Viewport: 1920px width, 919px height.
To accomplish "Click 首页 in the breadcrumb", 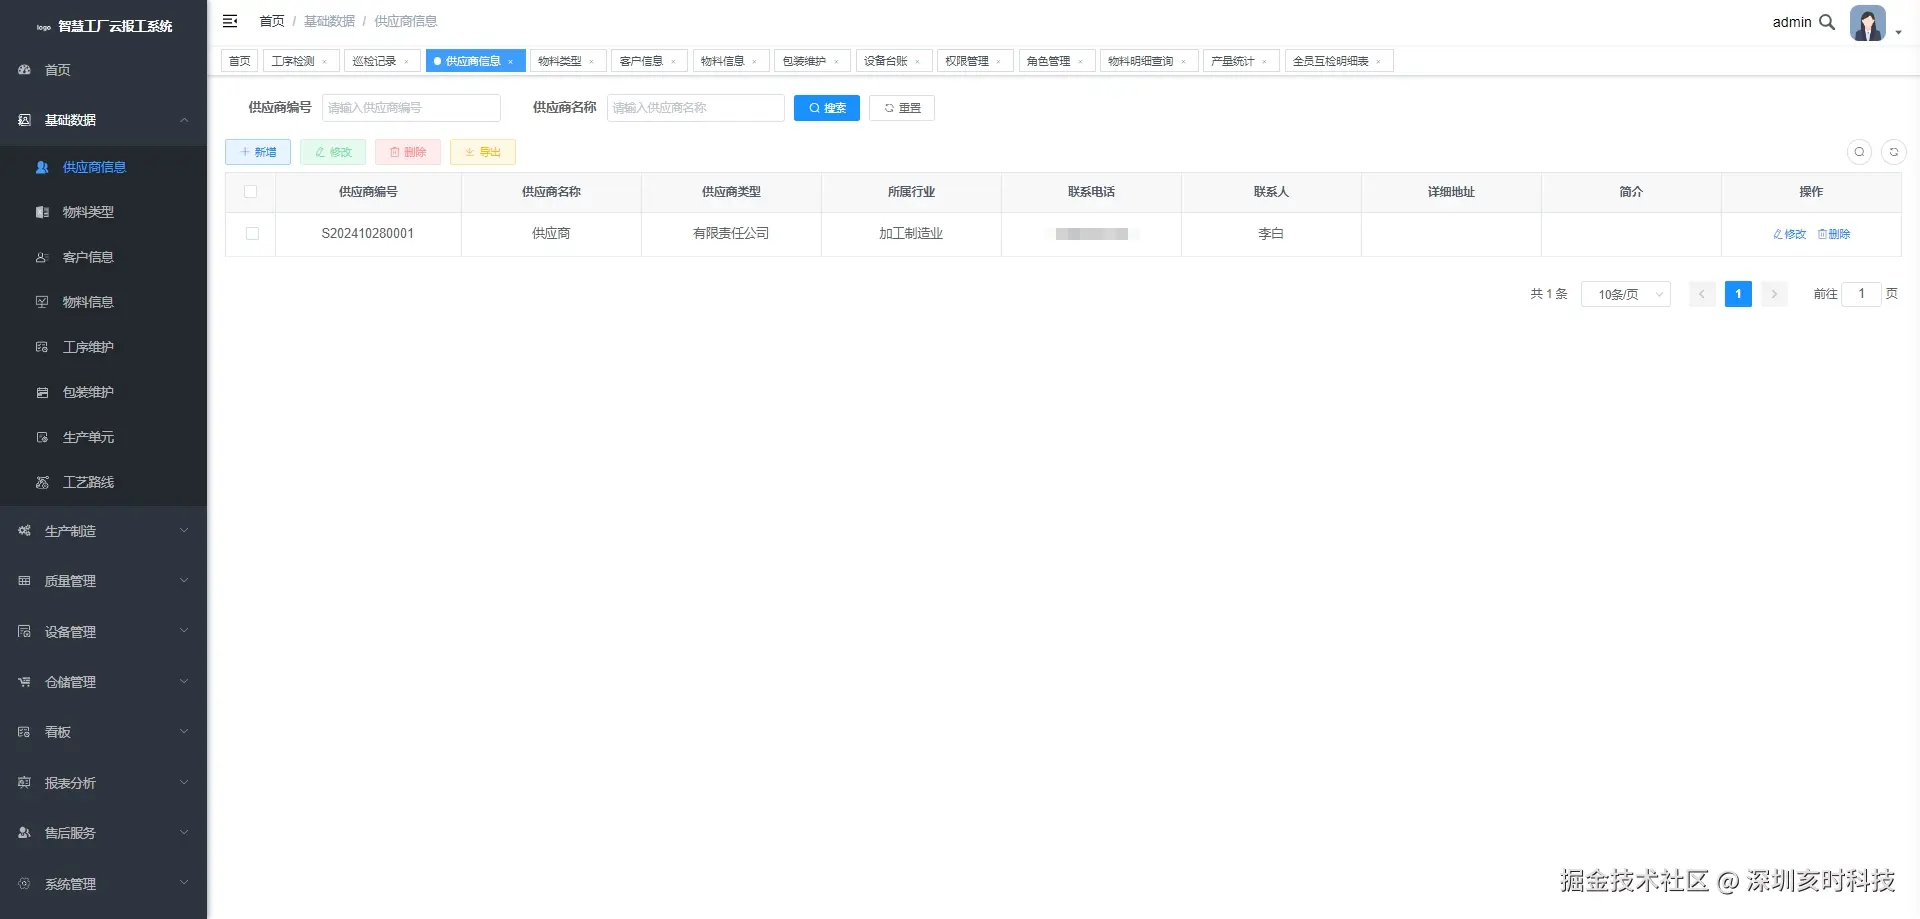I will tap(272, 21).
